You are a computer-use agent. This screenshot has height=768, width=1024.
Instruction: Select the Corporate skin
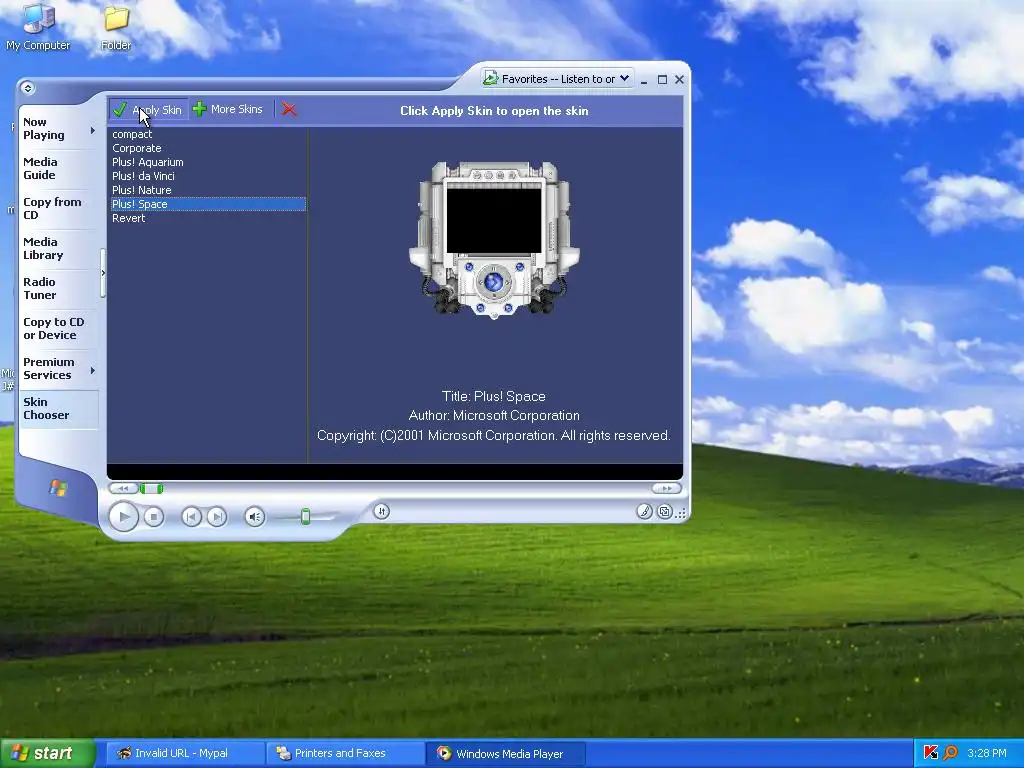[x=208, y=148]
